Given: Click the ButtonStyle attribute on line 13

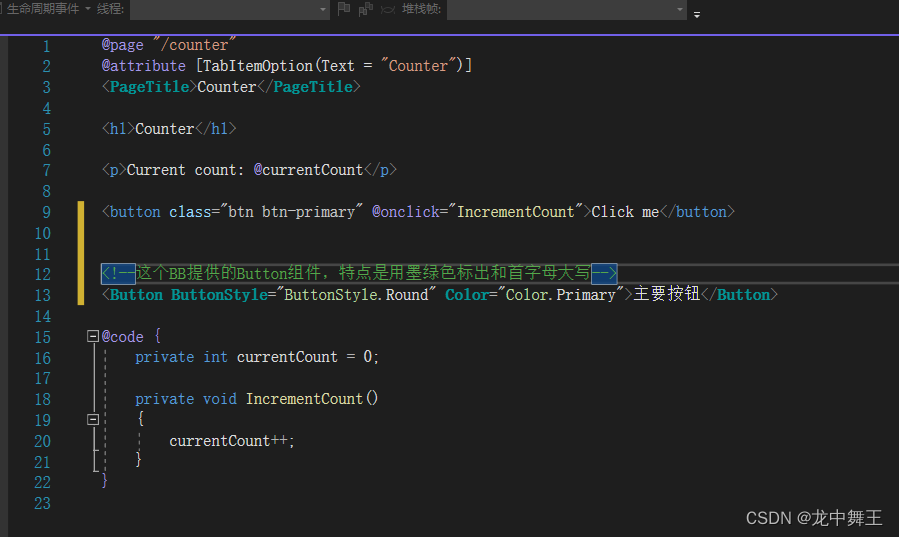Looking at the screenshot, I should coord(220,295).
